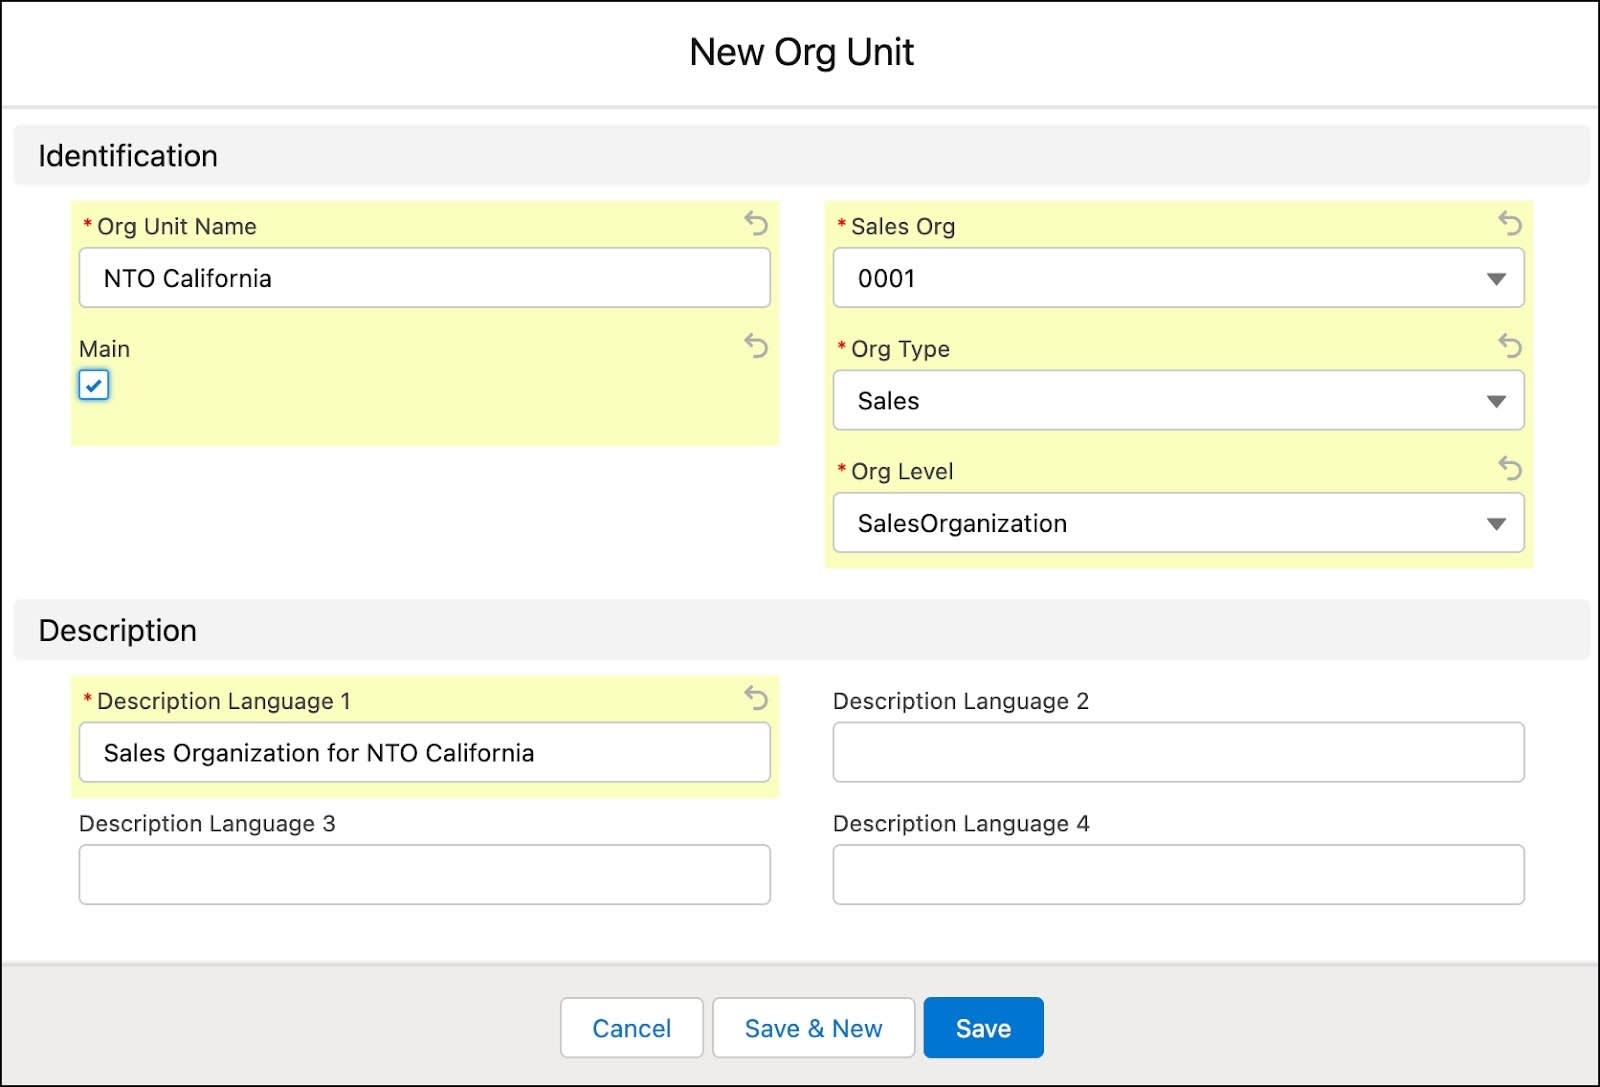Screen dimensions: 1600x1087
Task: Click the Description section header
Action: coord(117,630)
